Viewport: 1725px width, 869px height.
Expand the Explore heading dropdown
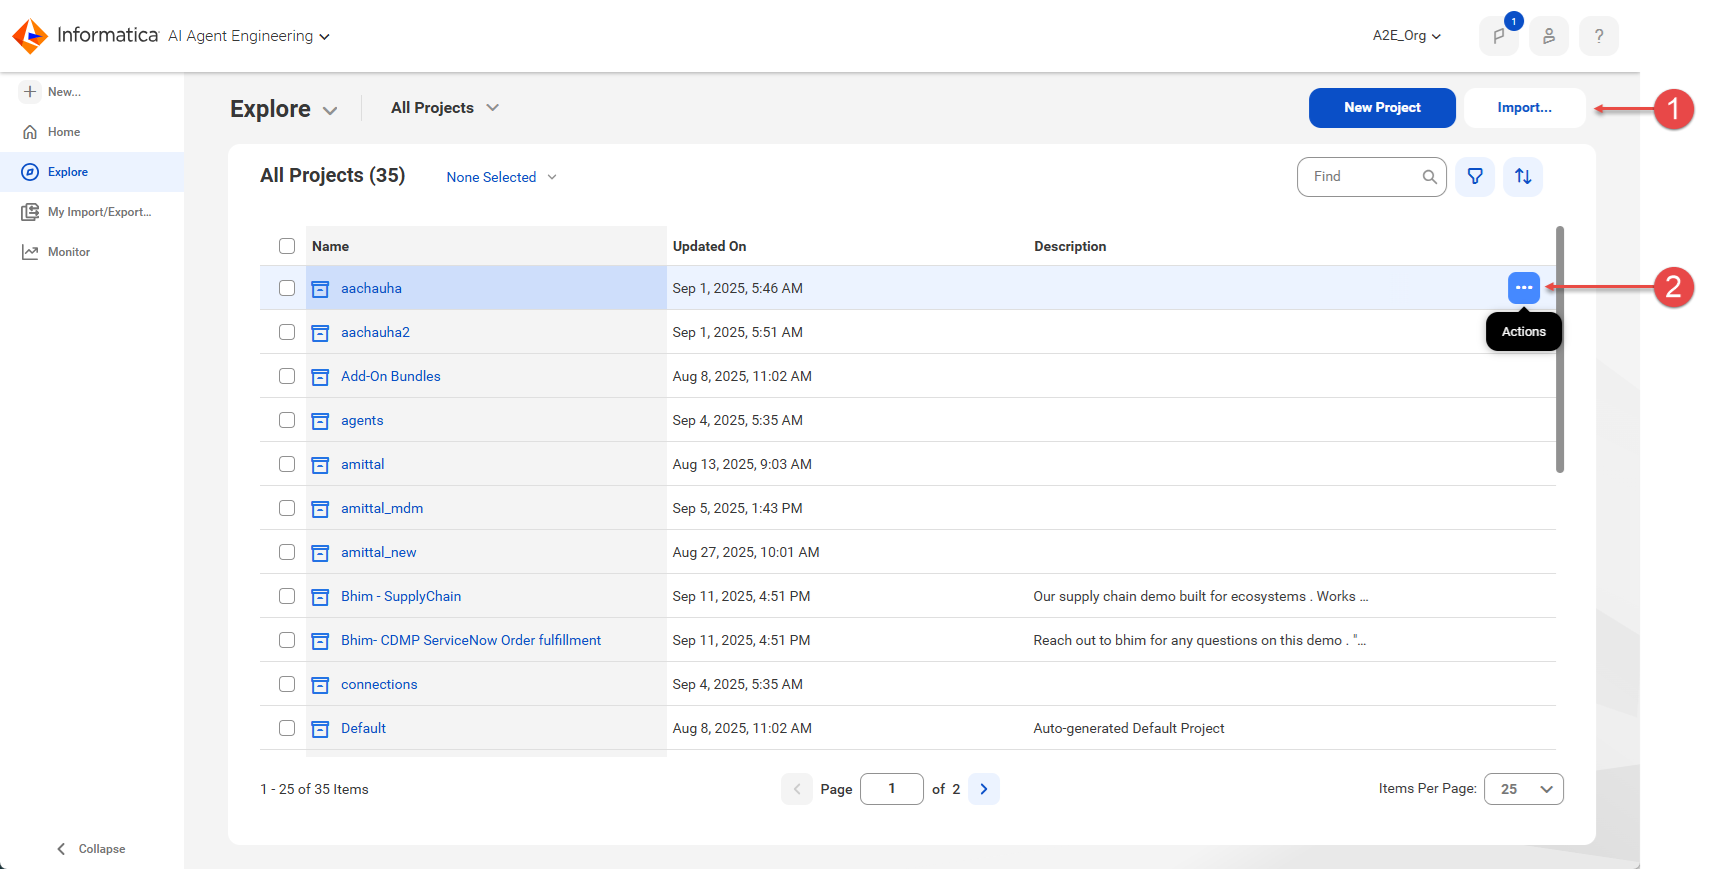point(330,110)
